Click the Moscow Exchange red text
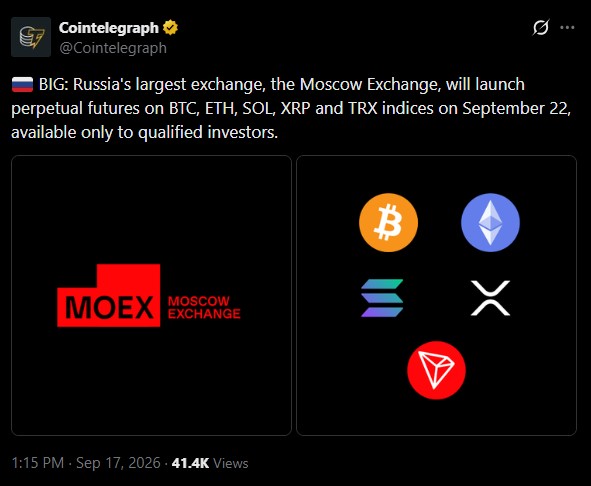This screenshot has width=591, height=486. (204, 307)
